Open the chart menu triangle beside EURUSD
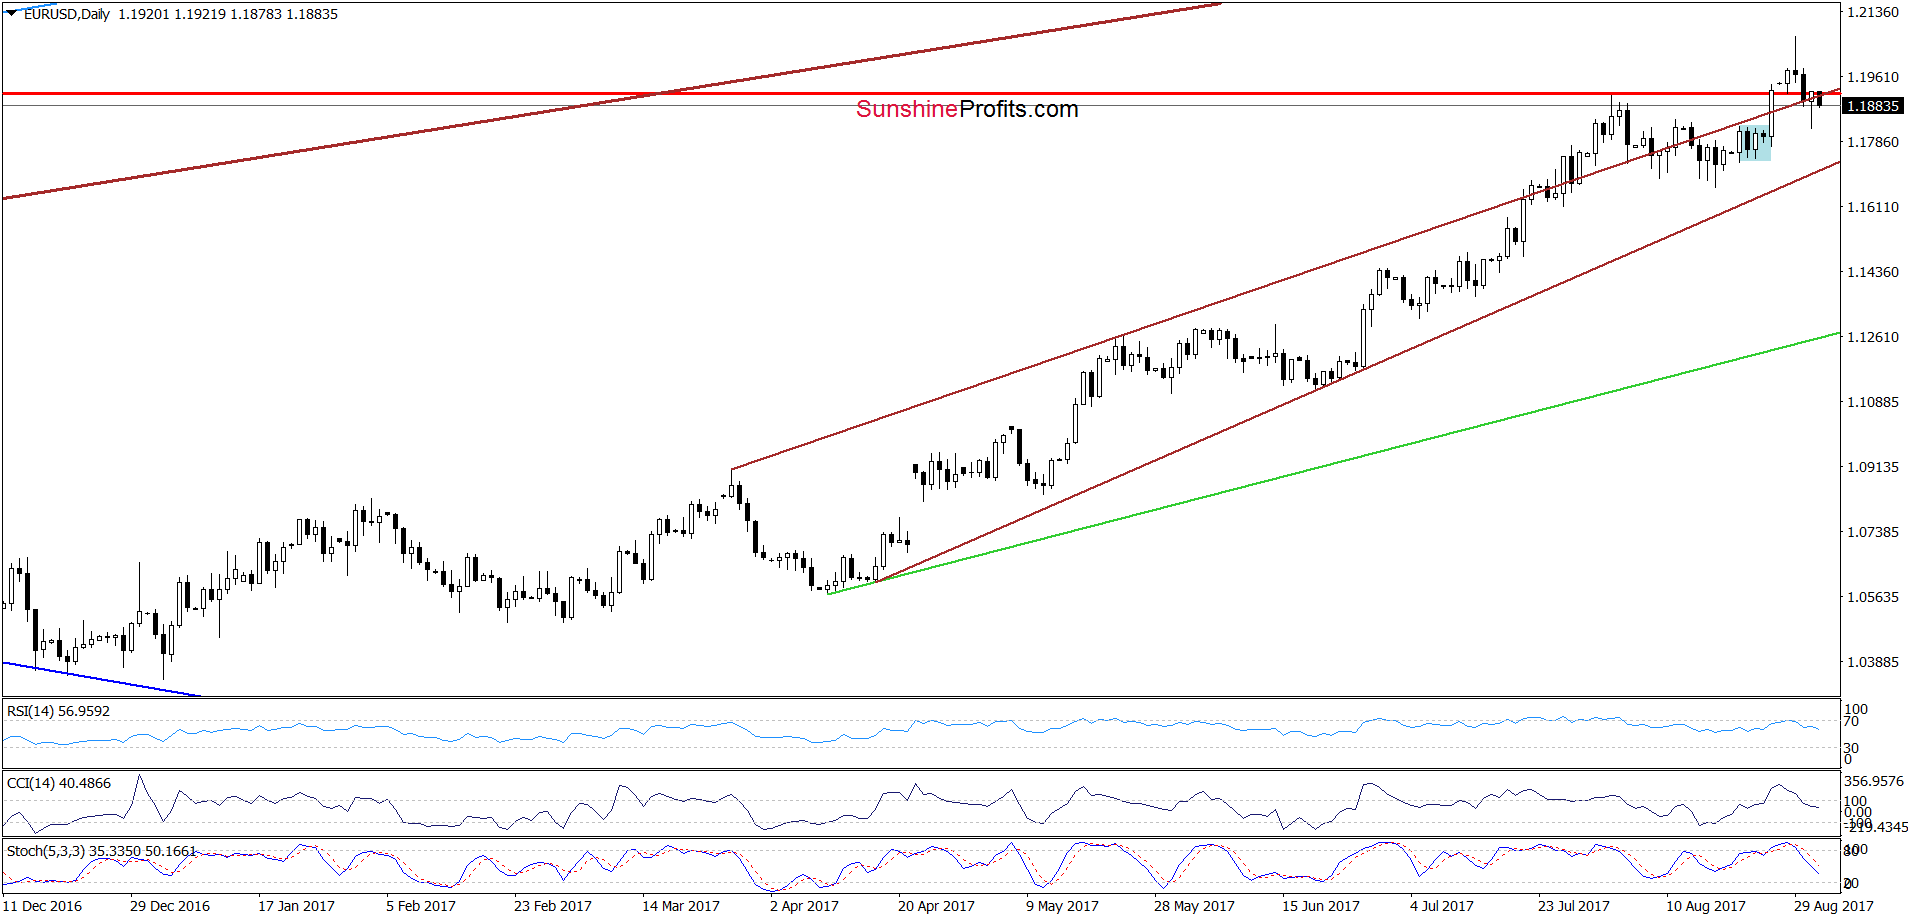 [12, 14]
